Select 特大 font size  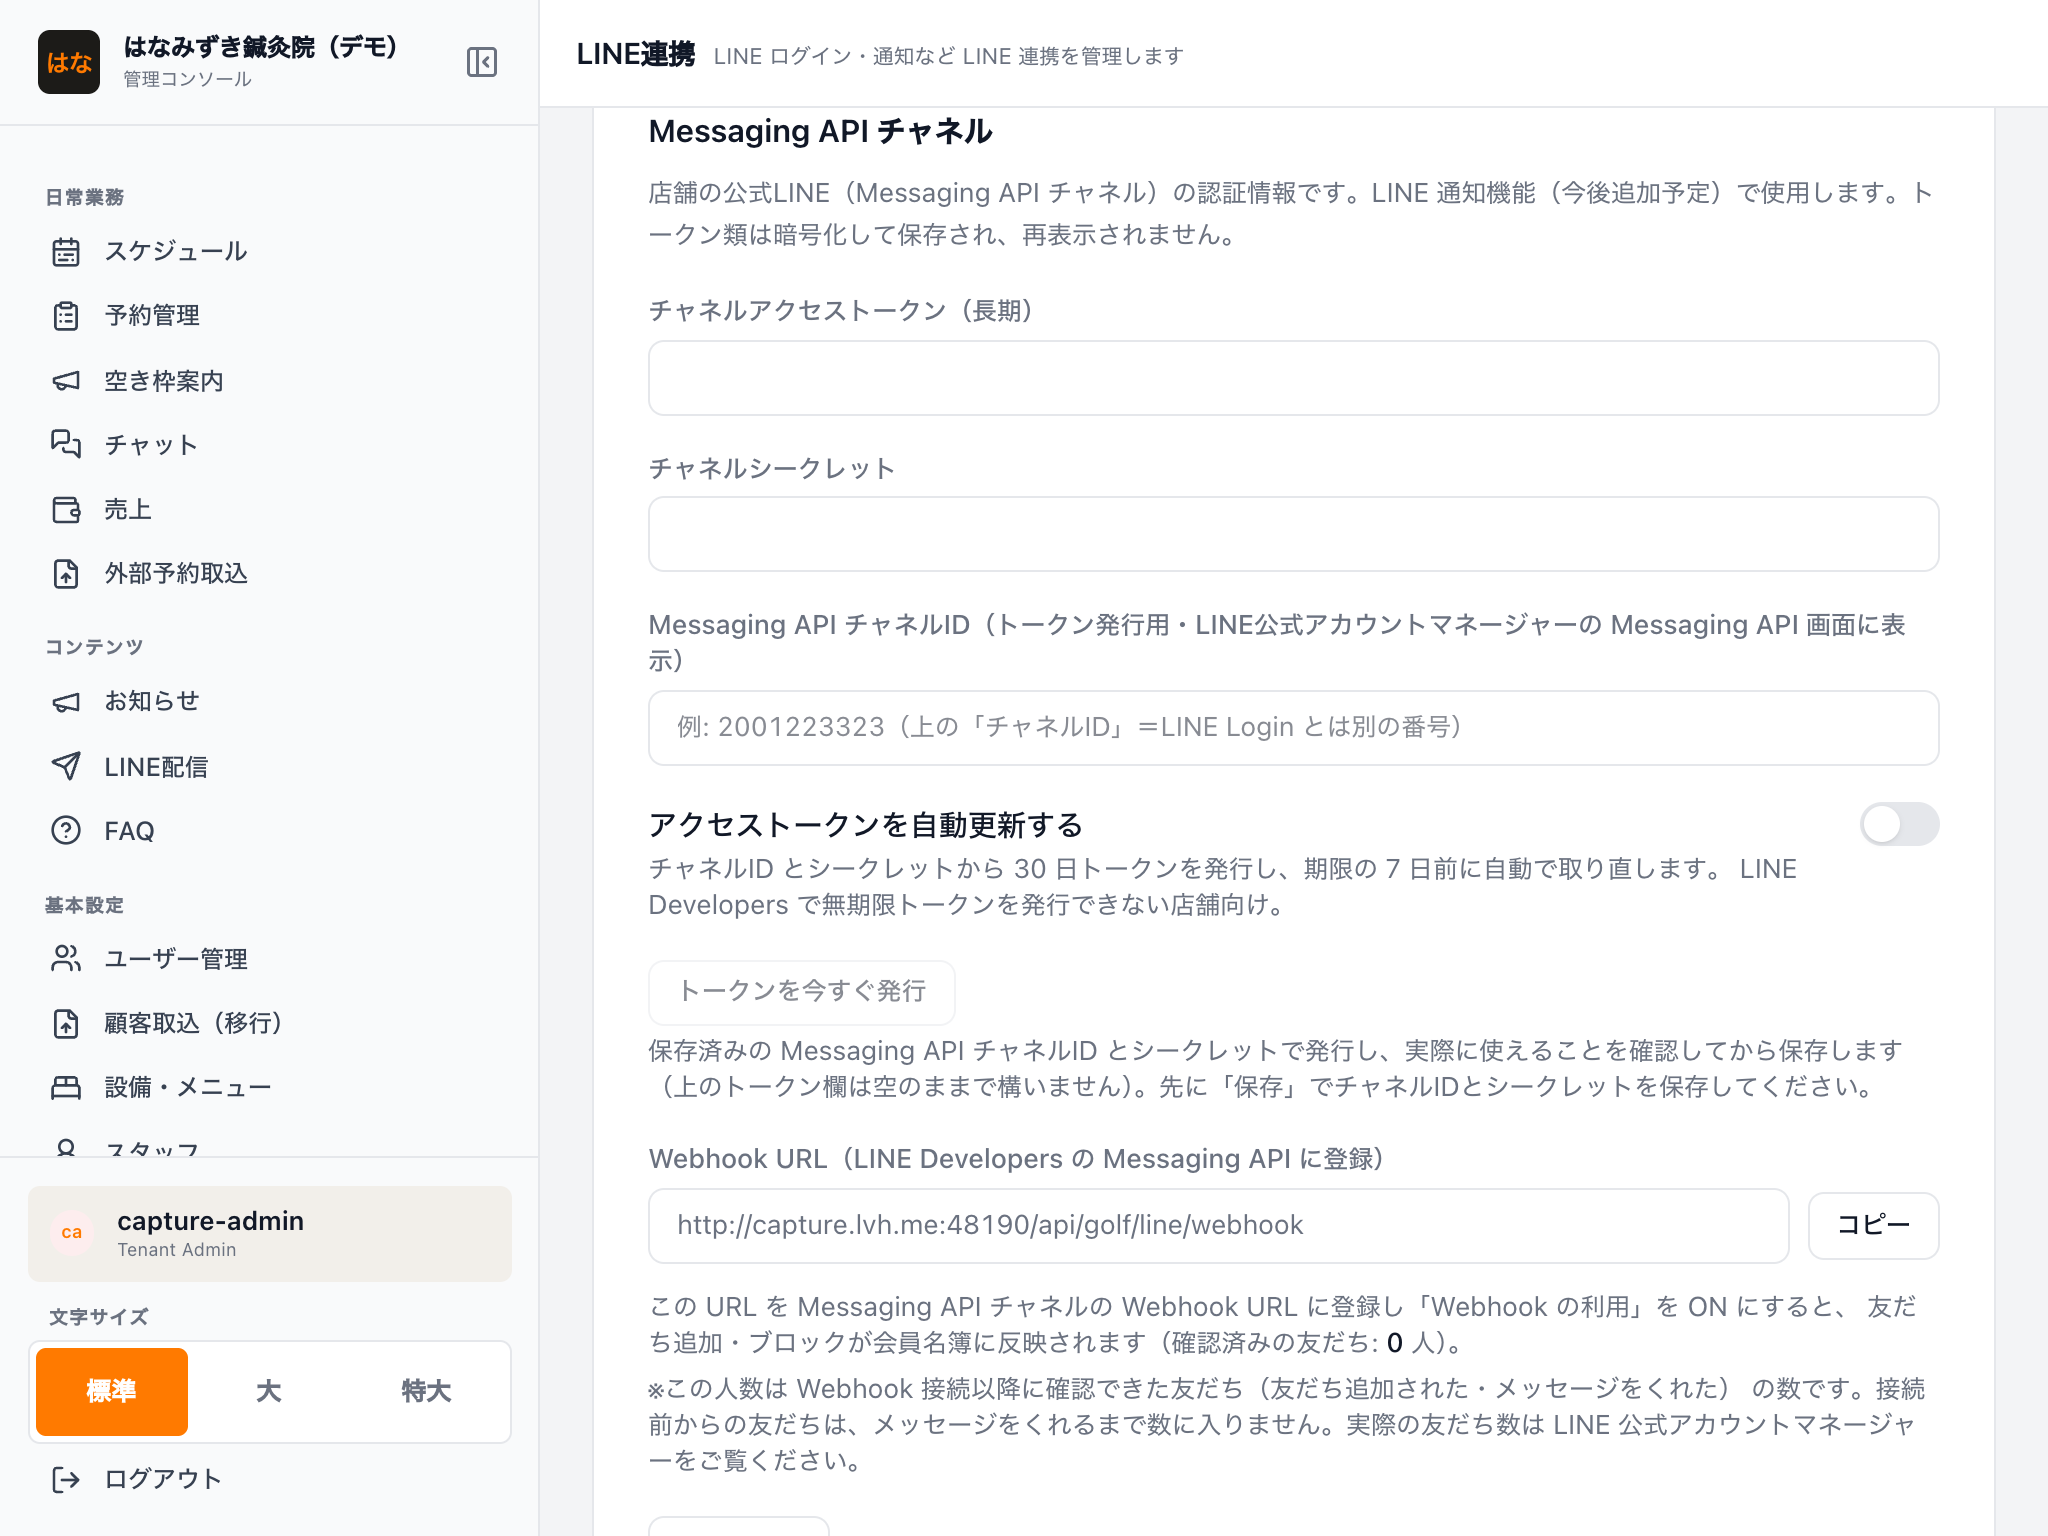tap(427, 1391)
